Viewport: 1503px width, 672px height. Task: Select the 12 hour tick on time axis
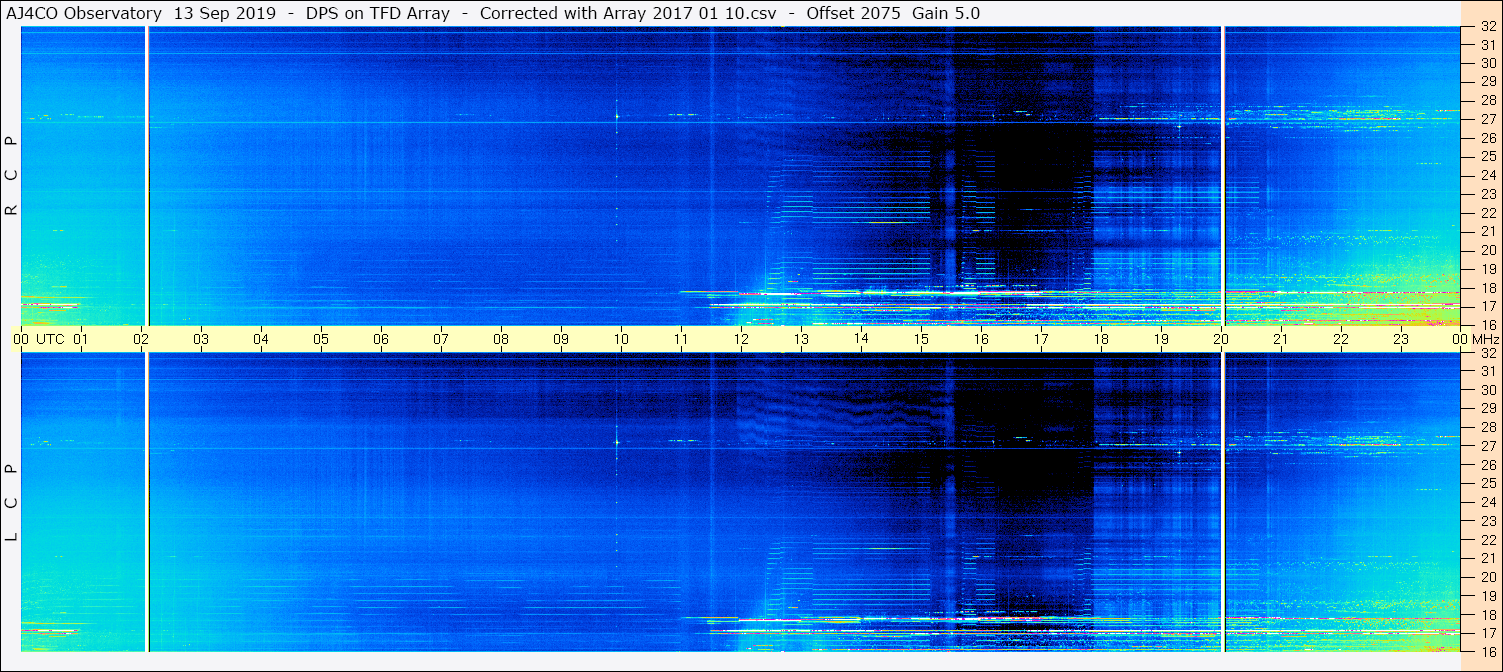tap(741, 339)
